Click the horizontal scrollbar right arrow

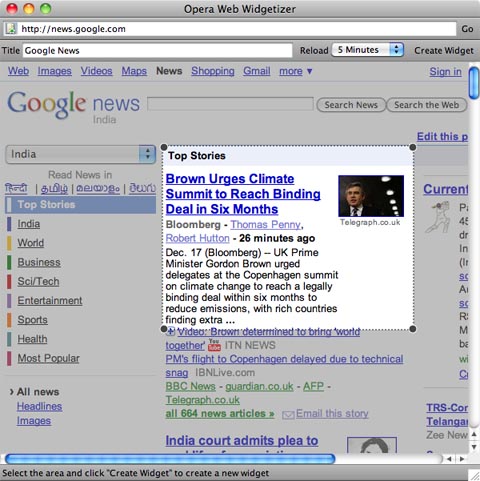tap(462, 459)
